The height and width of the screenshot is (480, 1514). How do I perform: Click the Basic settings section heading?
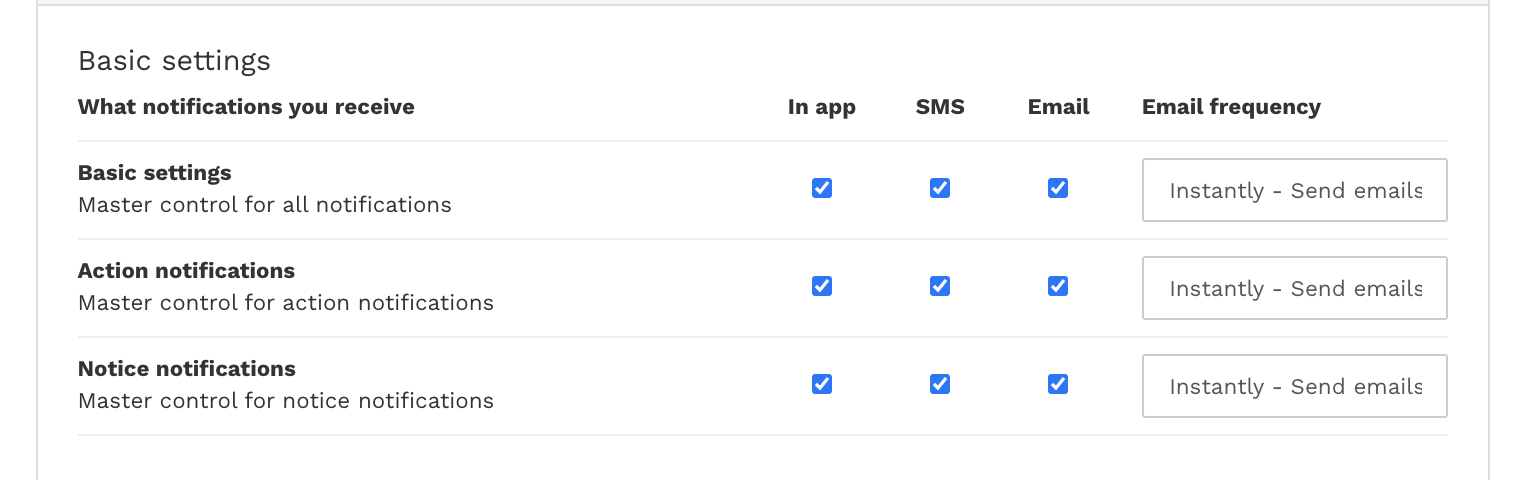[174, 61]
